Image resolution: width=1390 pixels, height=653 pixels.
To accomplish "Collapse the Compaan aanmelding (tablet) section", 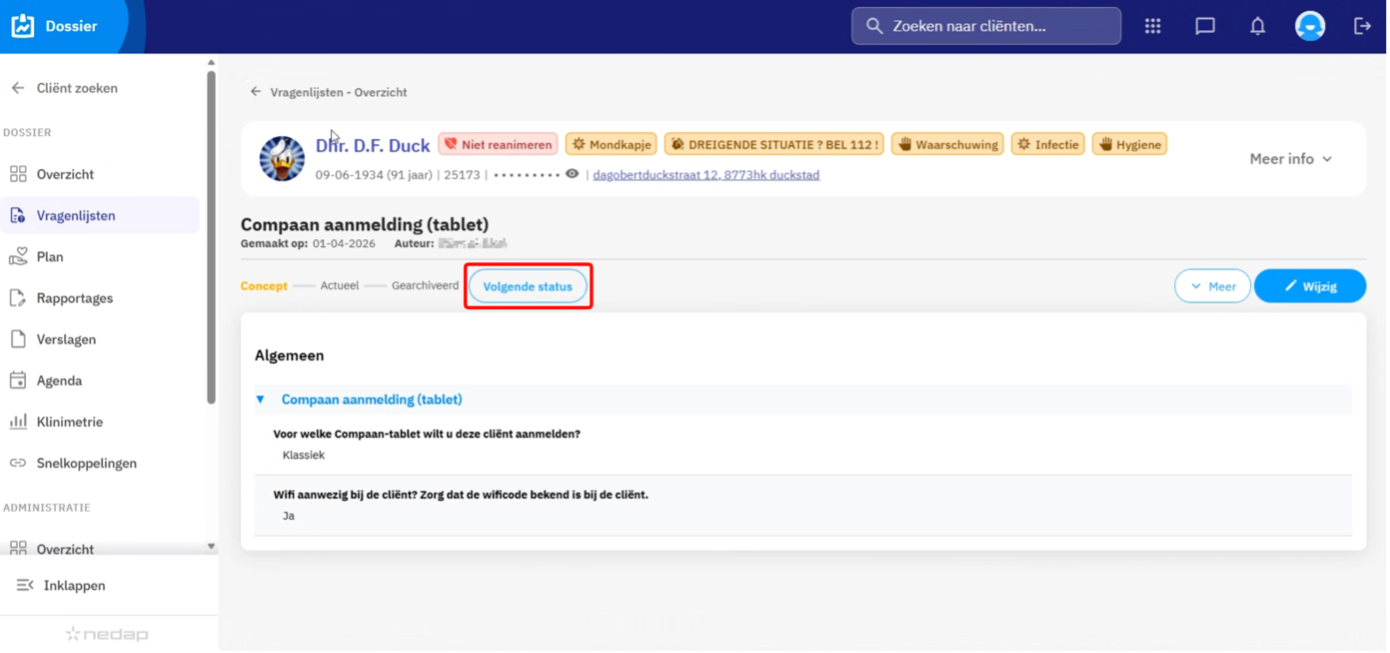I will click(260, 399).
